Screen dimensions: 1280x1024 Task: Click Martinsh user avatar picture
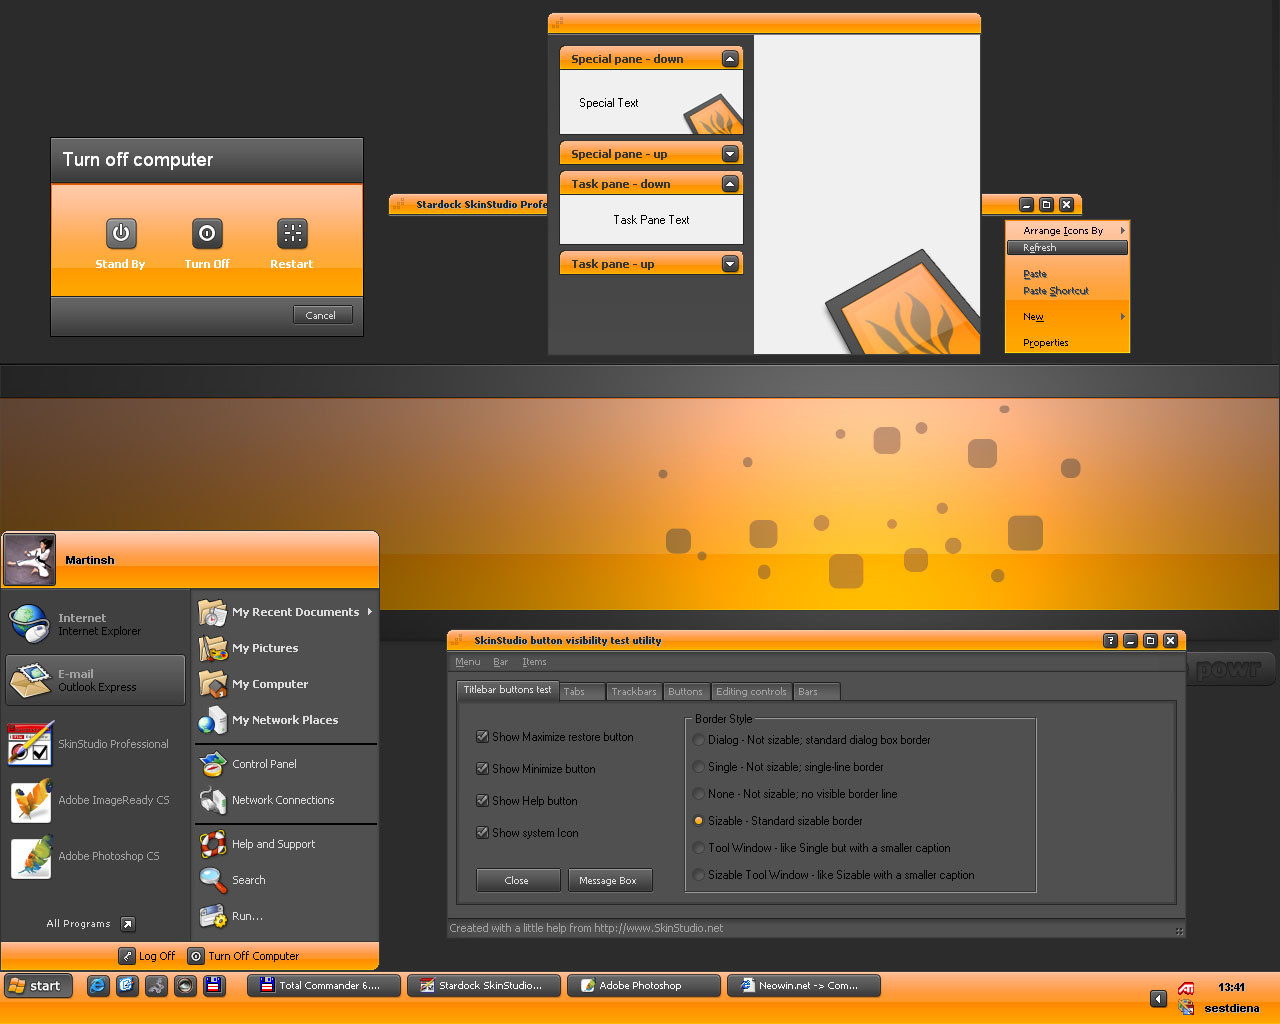click(29, 559)
